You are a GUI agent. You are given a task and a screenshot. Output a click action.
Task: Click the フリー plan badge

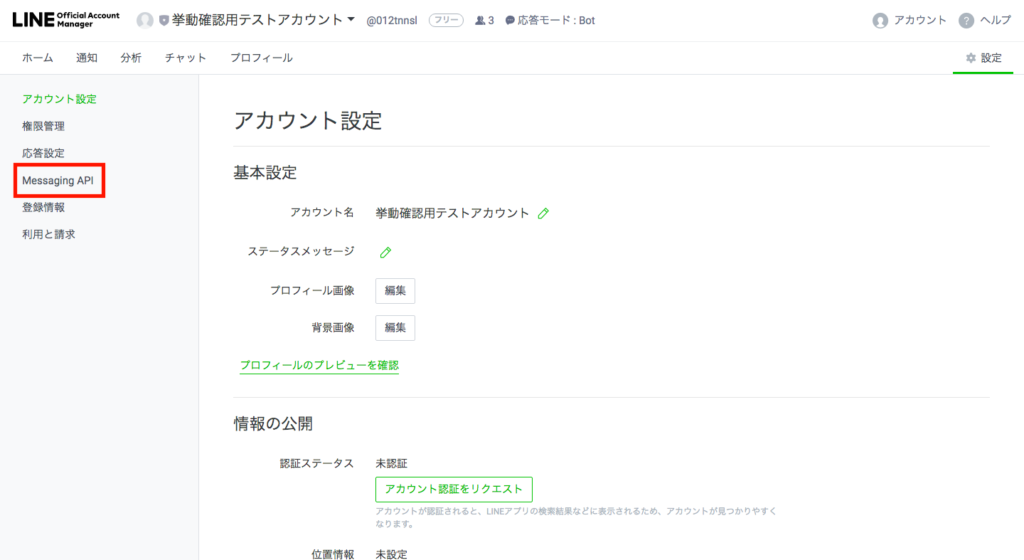(x=446, y=20)
